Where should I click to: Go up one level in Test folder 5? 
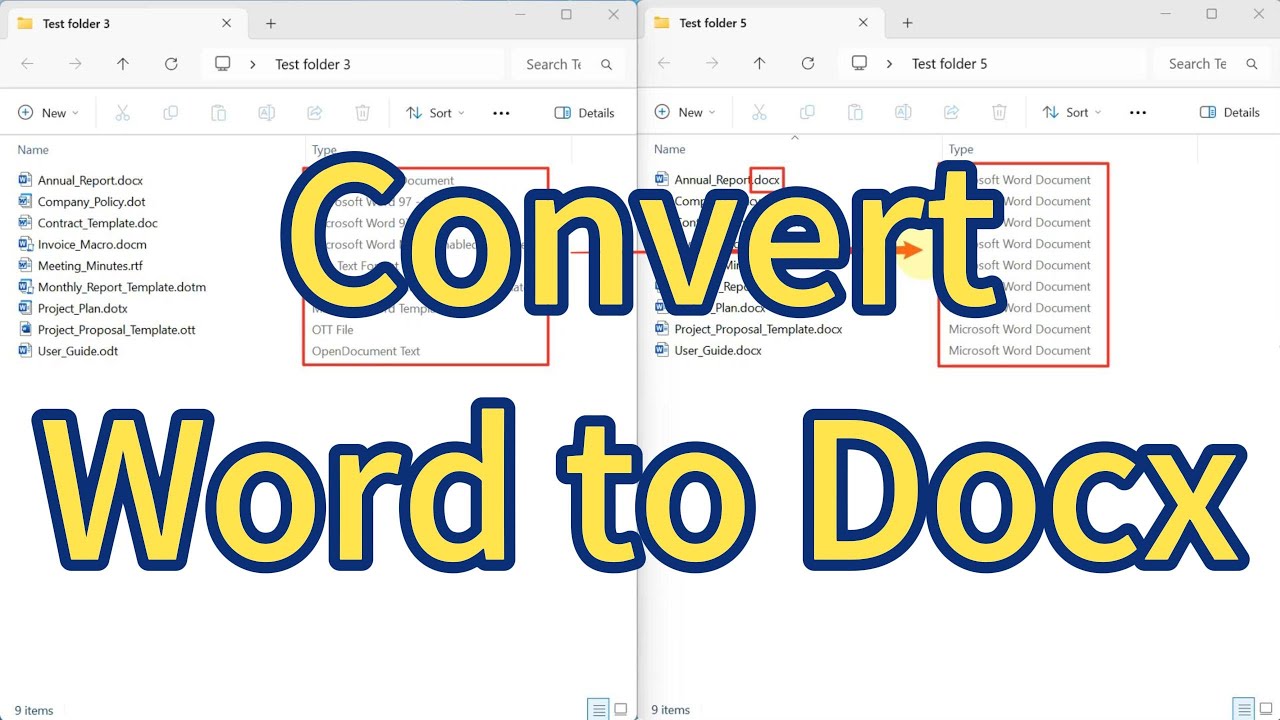pyautogui.click(x=760, y=63)
